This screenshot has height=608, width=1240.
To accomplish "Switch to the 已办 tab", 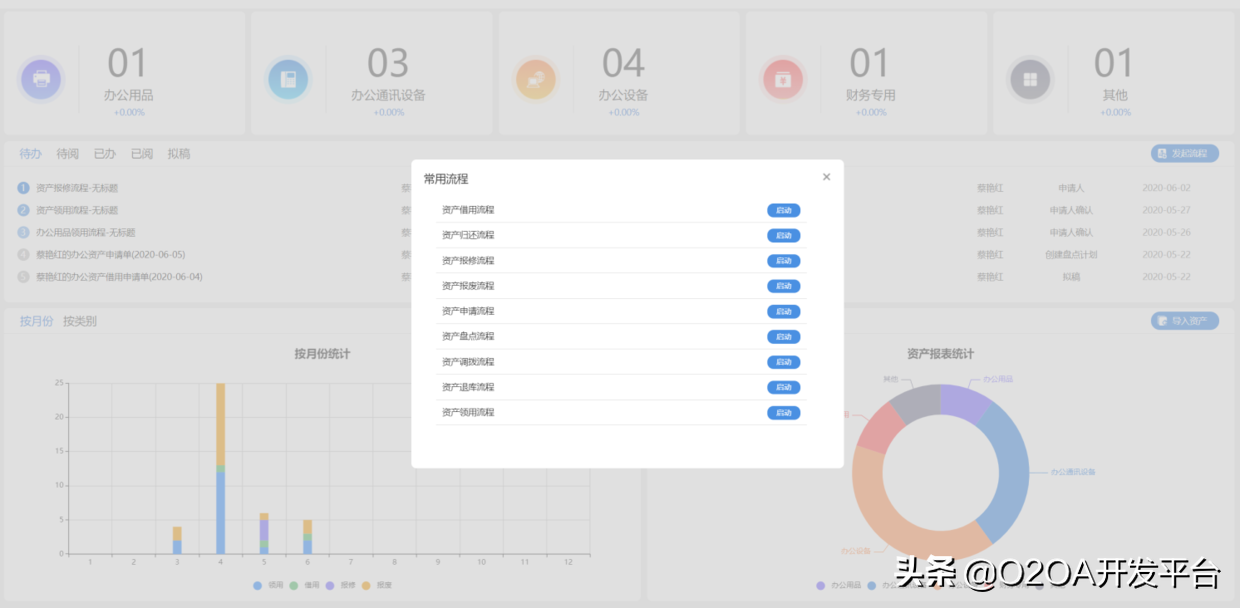I will [105, 153].
